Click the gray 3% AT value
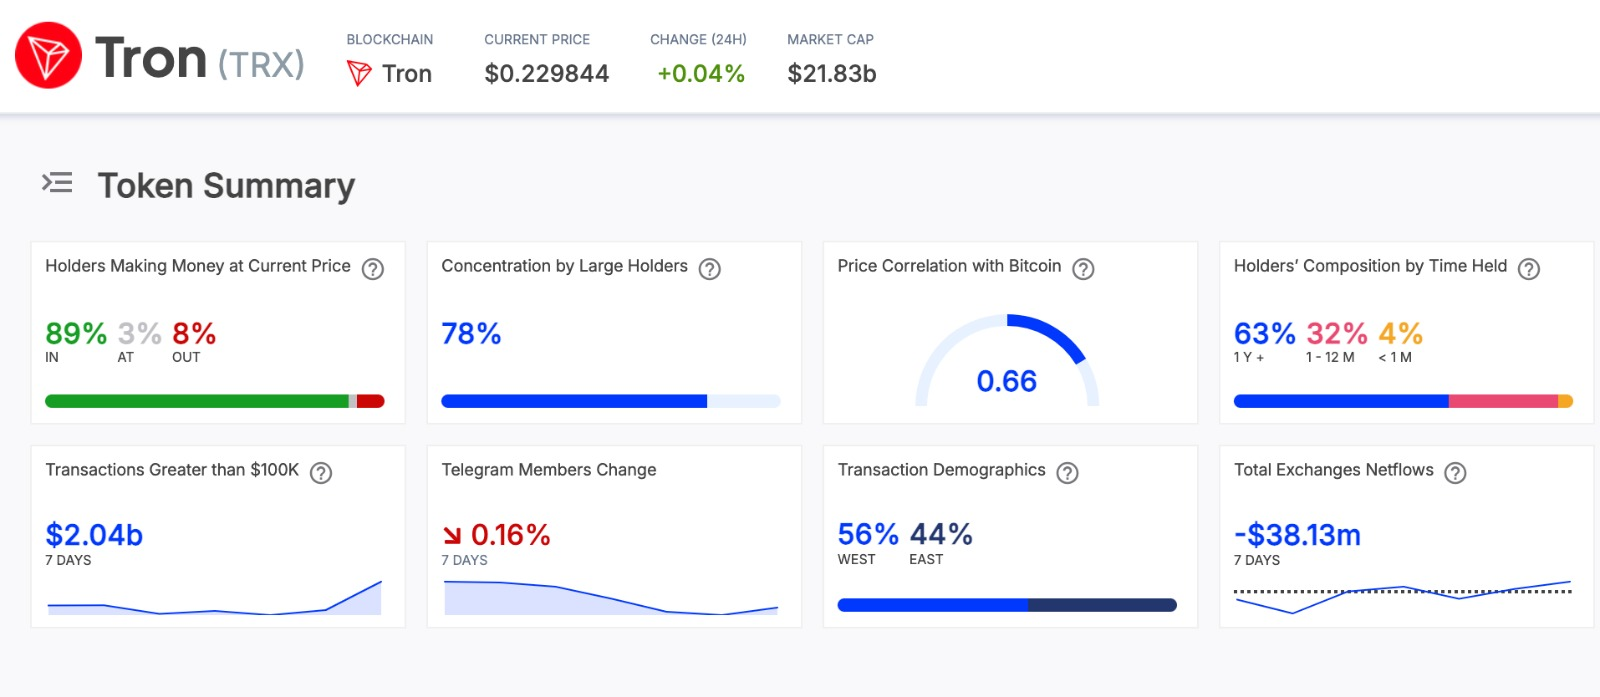1600x697 pixels. (139, 334)
